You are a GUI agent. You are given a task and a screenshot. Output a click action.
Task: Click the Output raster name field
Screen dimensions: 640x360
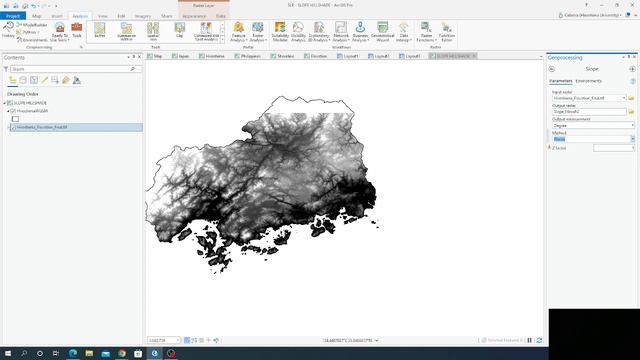[589, 111]
